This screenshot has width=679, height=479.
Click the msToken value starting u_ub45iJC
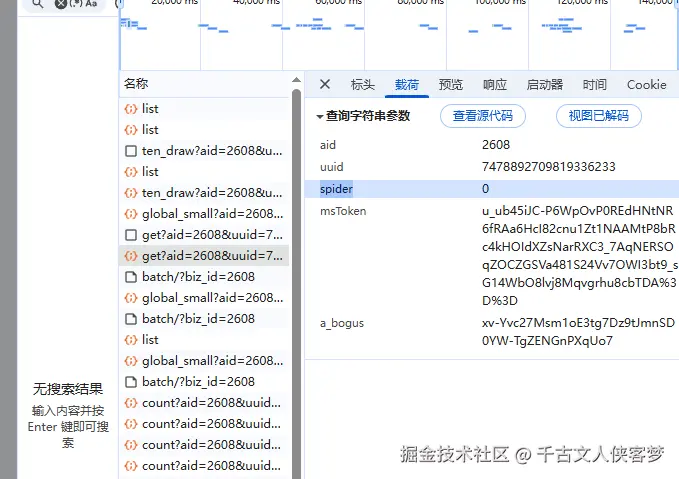(x=579, y=256)
